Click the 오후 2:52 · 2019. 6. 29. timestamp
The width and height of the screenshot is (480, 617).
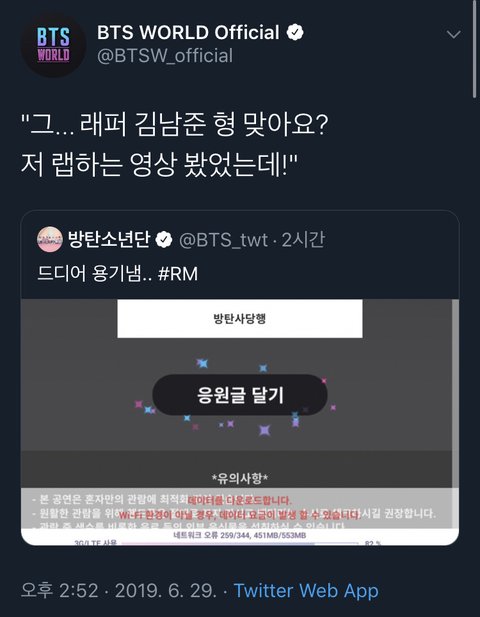pyautogui.click(x=118, y=591)
